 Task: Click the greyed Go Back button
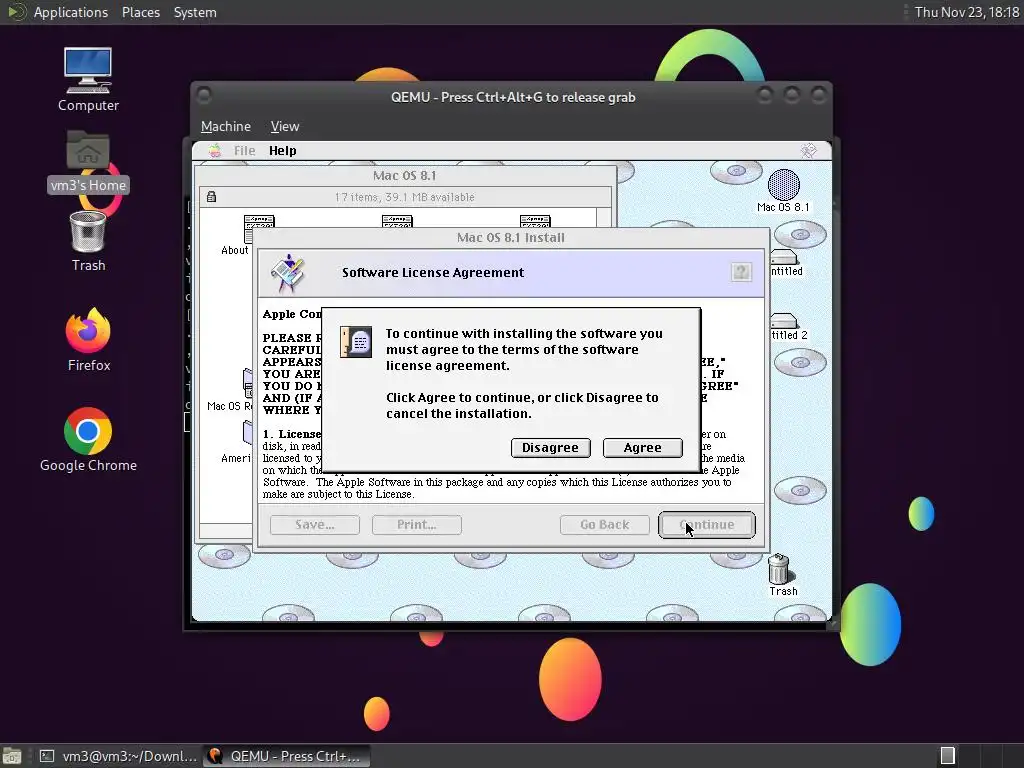point(605,525)
